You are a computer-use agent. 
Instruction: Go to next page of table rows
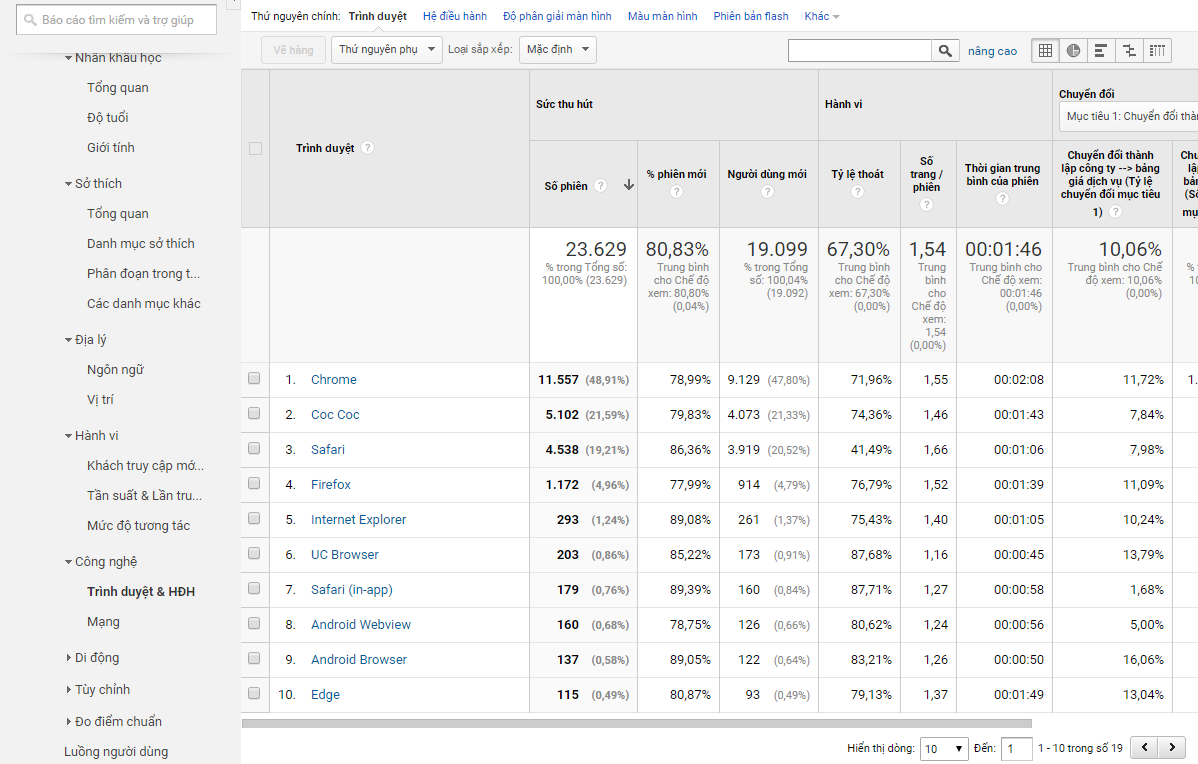point(1172,748)
